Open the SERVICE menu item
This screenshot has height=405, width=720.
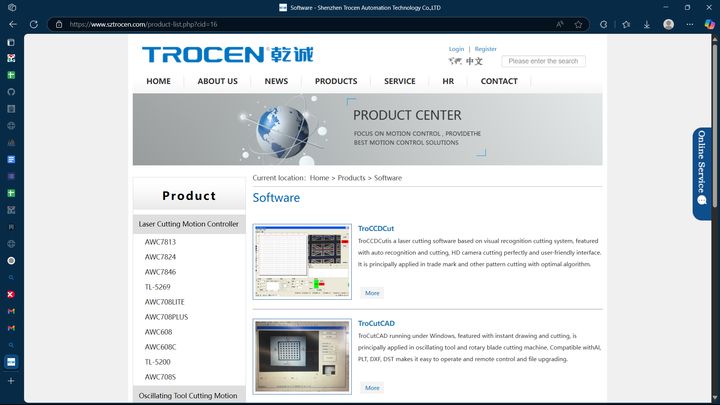tap(400, 81)
